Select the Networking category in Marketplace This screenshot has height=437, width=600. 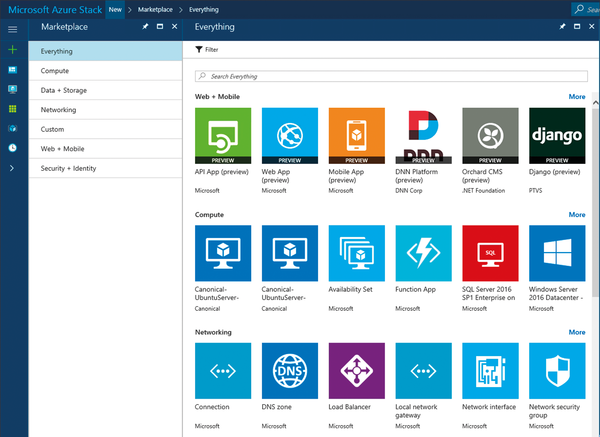(105, 110)
